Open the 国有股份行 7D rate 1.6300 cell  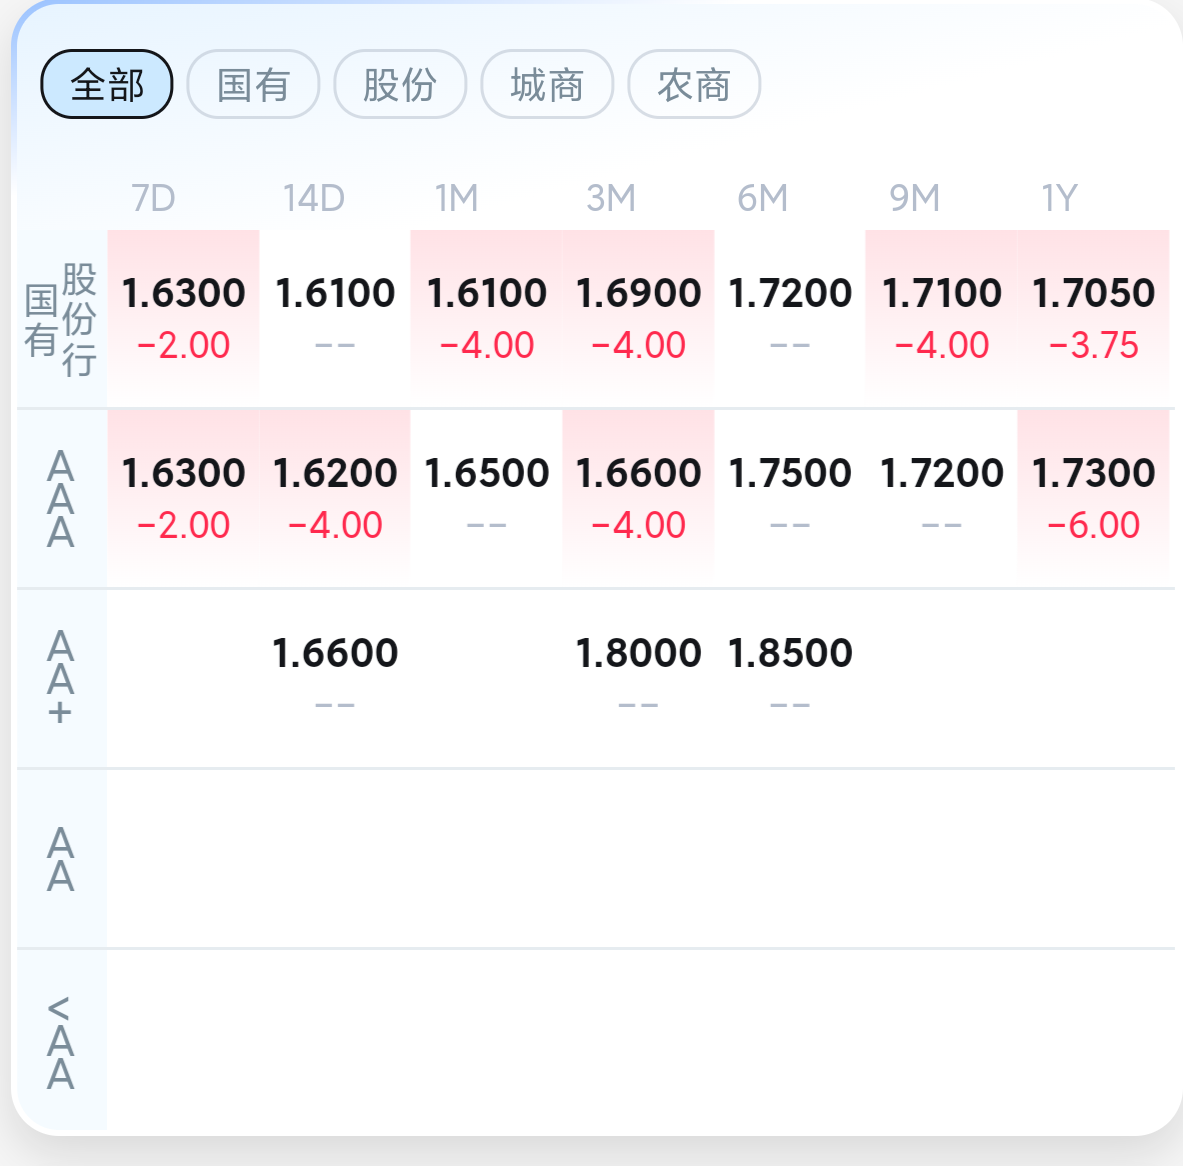coord(183,318)
